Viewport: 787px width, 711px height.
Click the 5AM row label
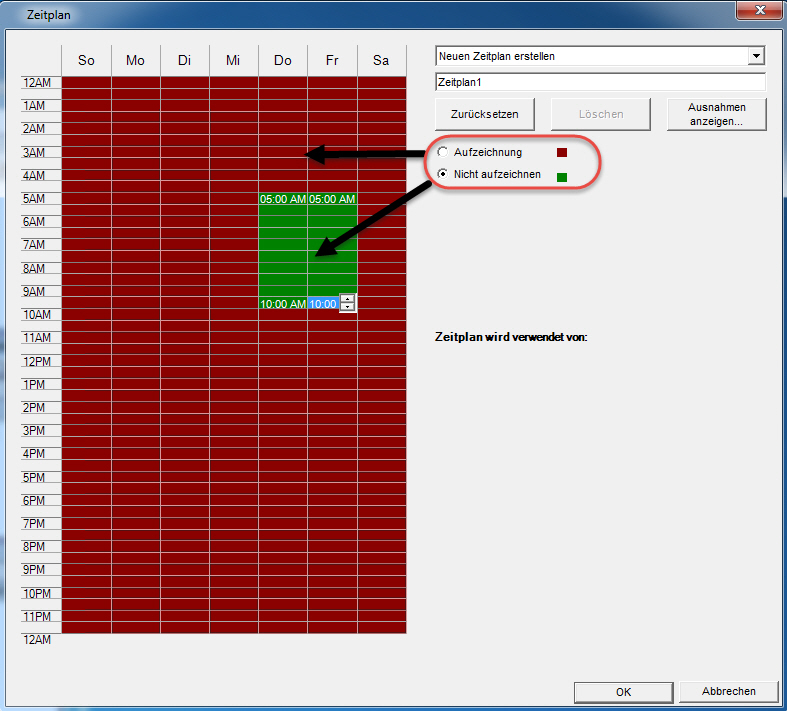point(34,198)
